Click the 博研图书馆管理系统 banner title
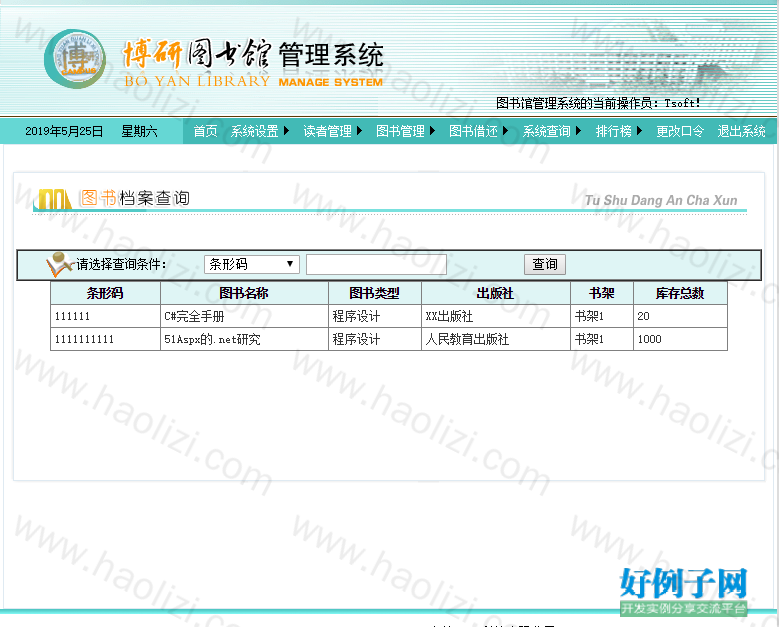Image resolution: width=779 pixels, height=627 pixels. [253, 55]
